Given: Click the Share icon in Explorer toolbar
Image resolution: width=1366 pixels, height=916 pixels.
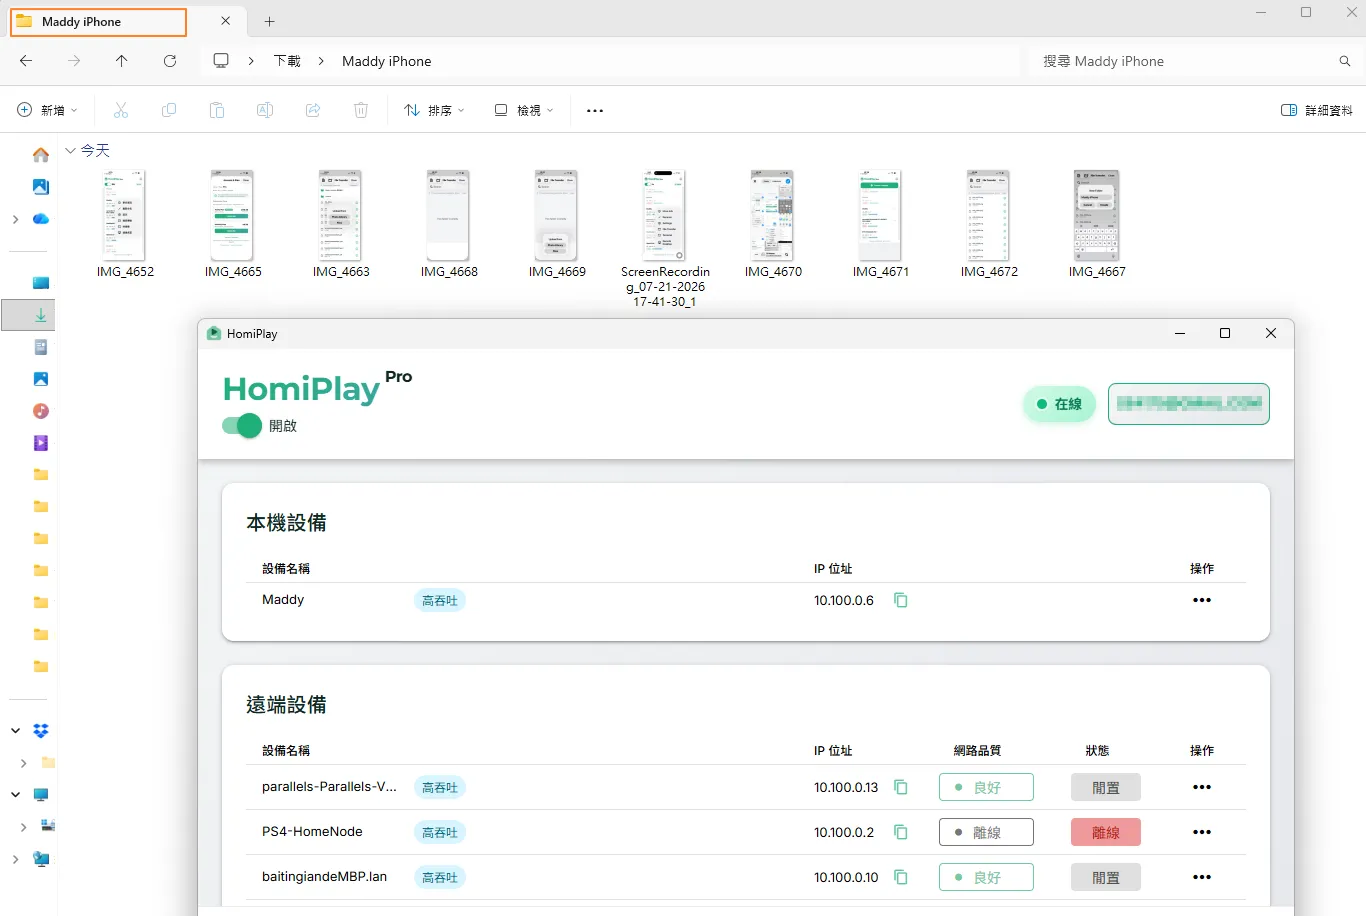Looking at the screenshot, I should pyautogui.click(x=313, y=110).
